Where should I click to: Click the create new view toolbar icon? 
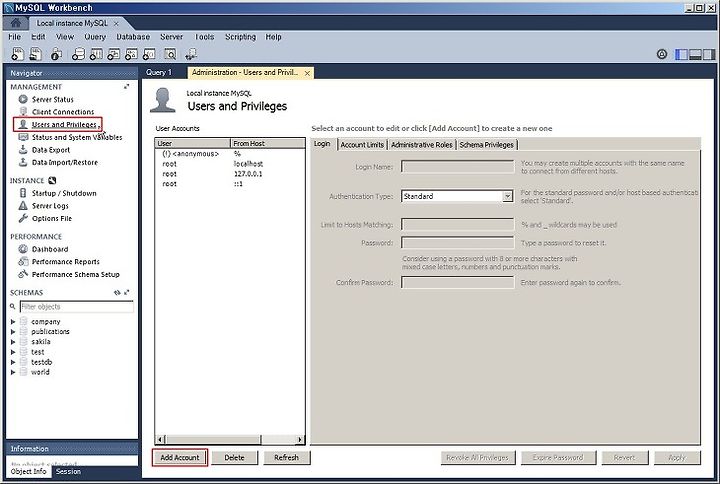pos(113,54)
